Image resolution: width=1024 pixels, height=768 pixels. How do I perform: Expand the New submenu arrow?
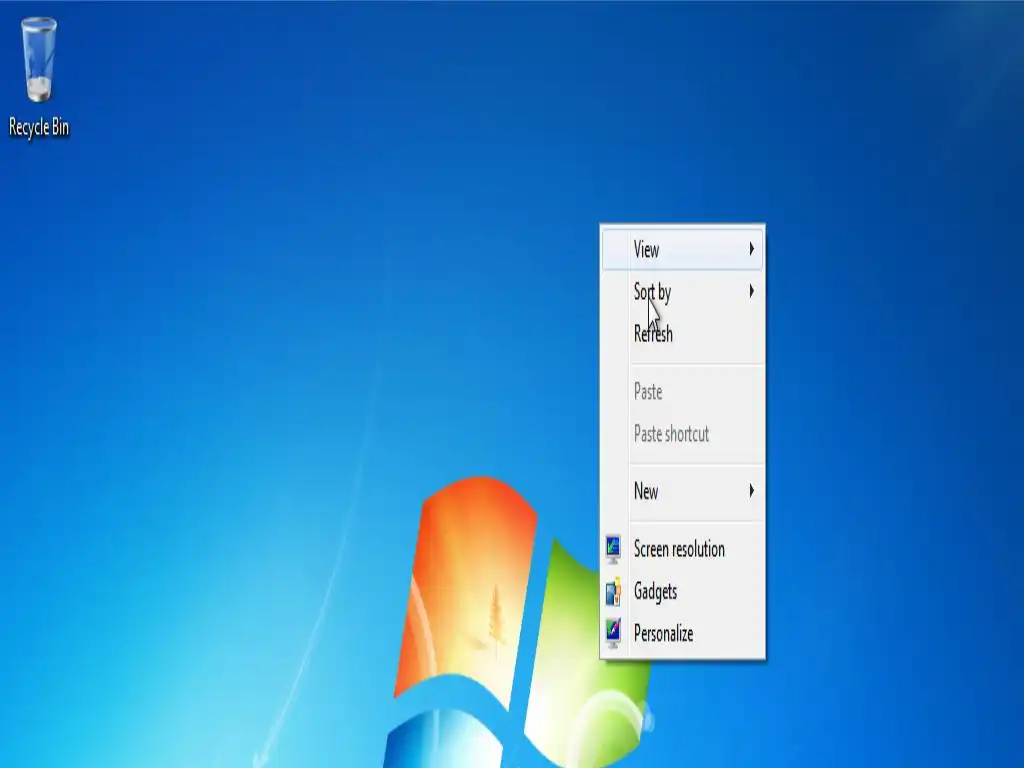tap(752, 491)
